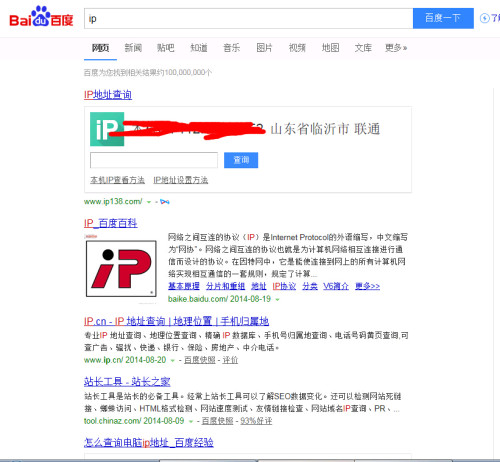This screenshot has height=462, width=500.
Task: Open the 基本原理 sublink
Action: [184, 286]
